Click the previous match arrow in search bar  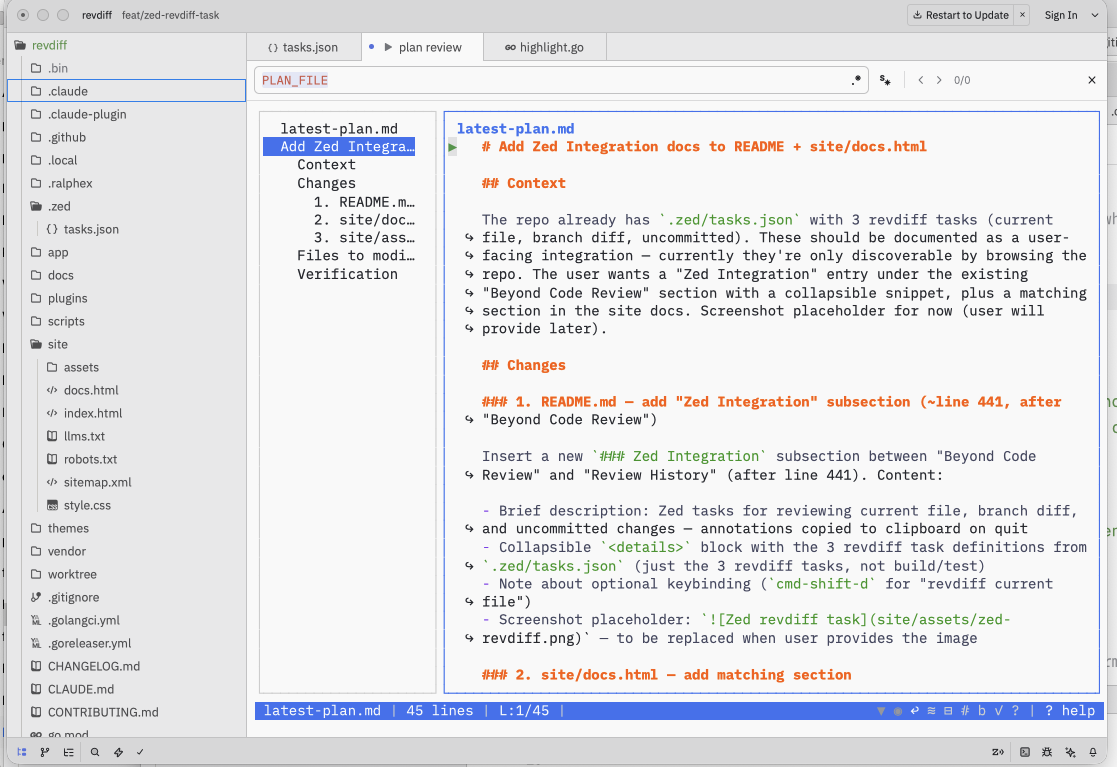click(920, 80)
